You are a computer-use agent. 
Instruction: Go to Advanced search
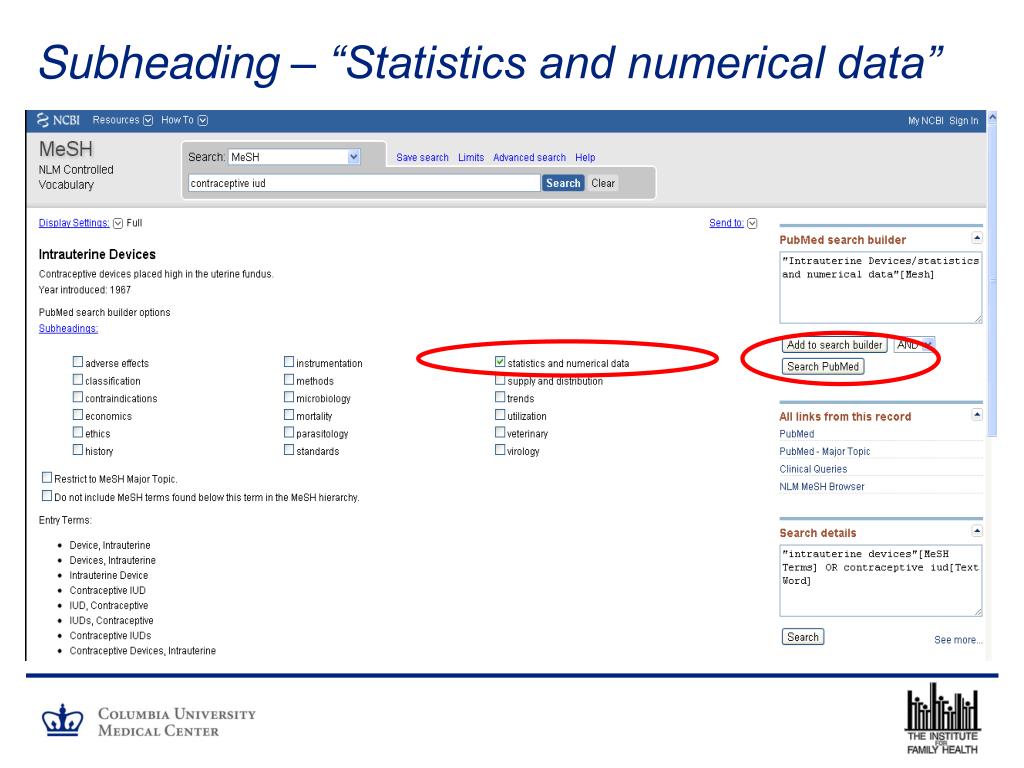point(529,157)
